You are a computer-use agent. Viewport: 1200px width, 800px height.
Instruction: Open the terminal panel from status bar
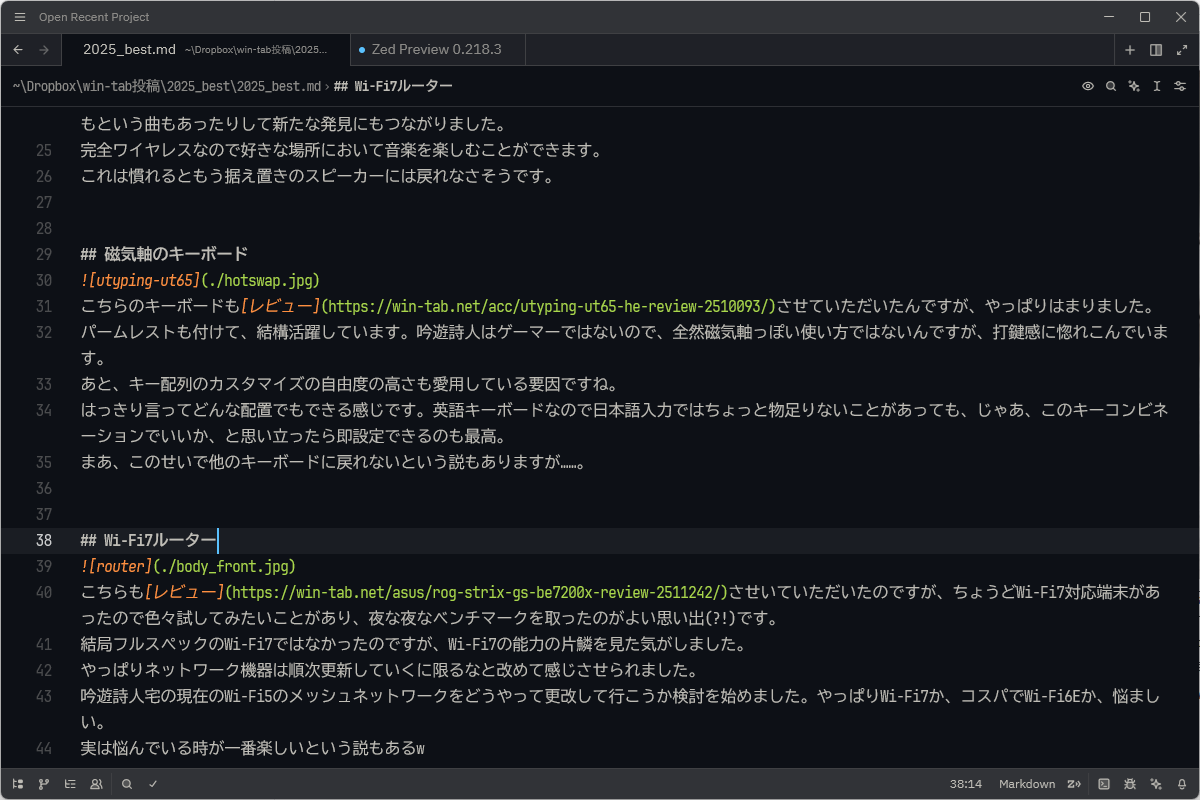click(x=1104, y=784)
